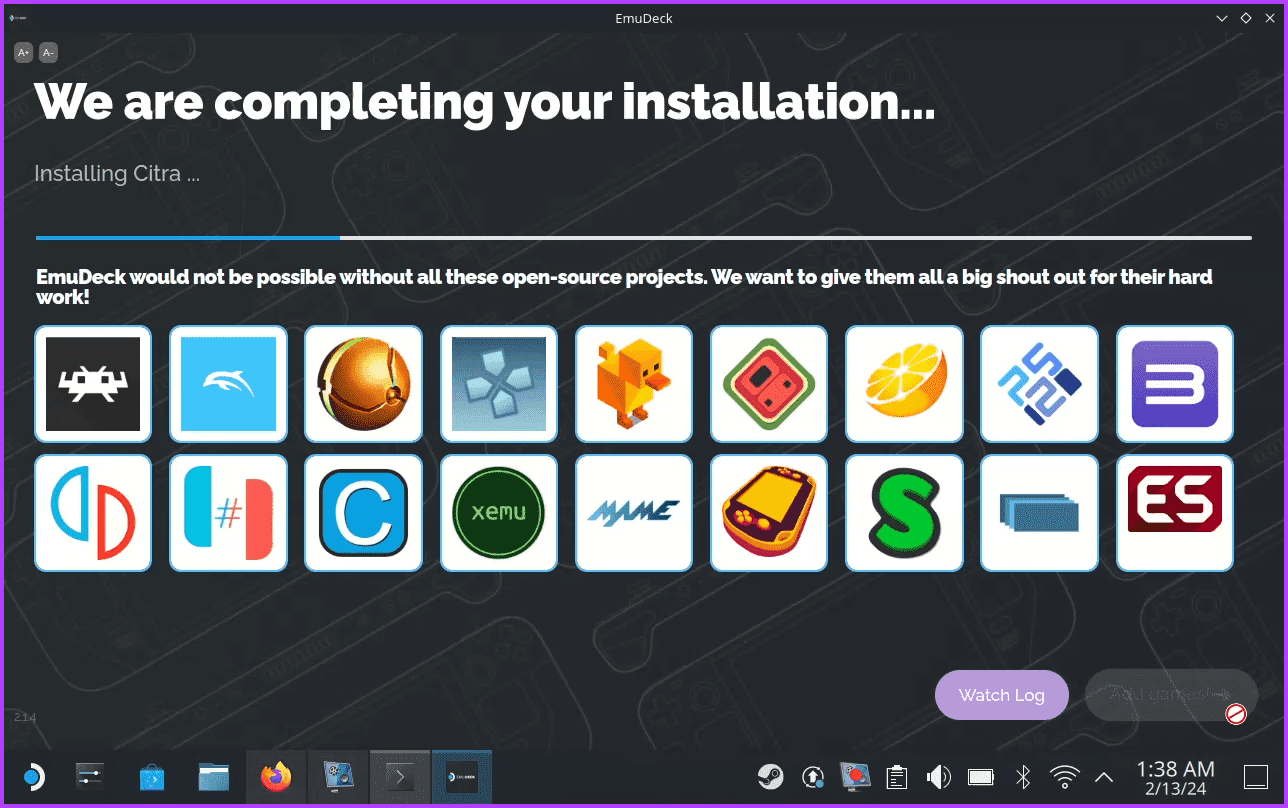Click the Watch Log button

(x=1002, y=695)
